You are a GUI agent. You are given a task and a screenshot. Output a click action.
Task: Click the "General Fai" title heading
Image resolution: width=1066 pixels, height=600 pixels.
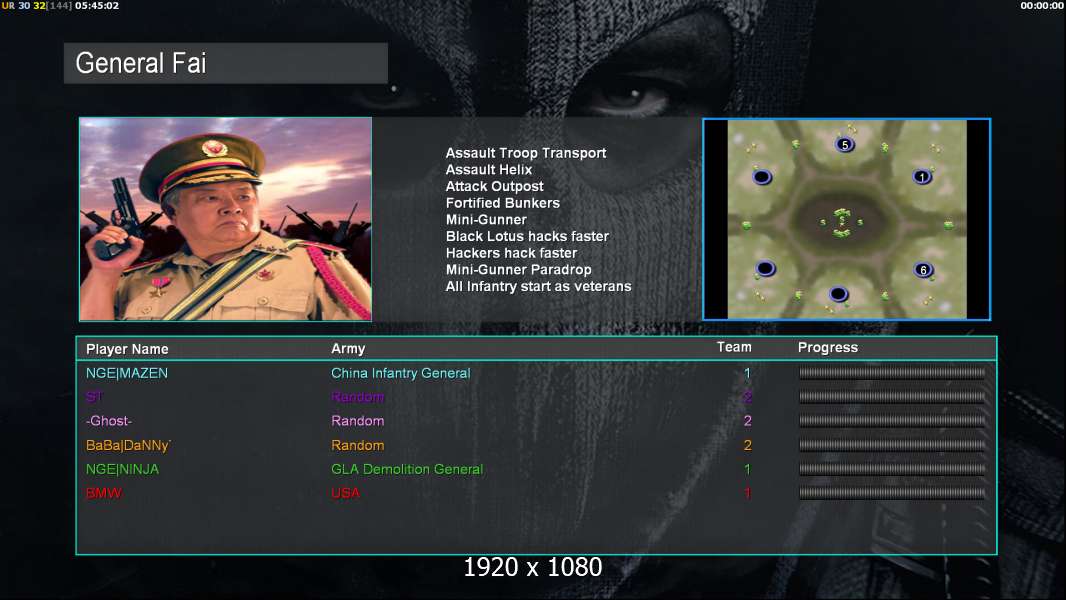[x=141, y=63]
